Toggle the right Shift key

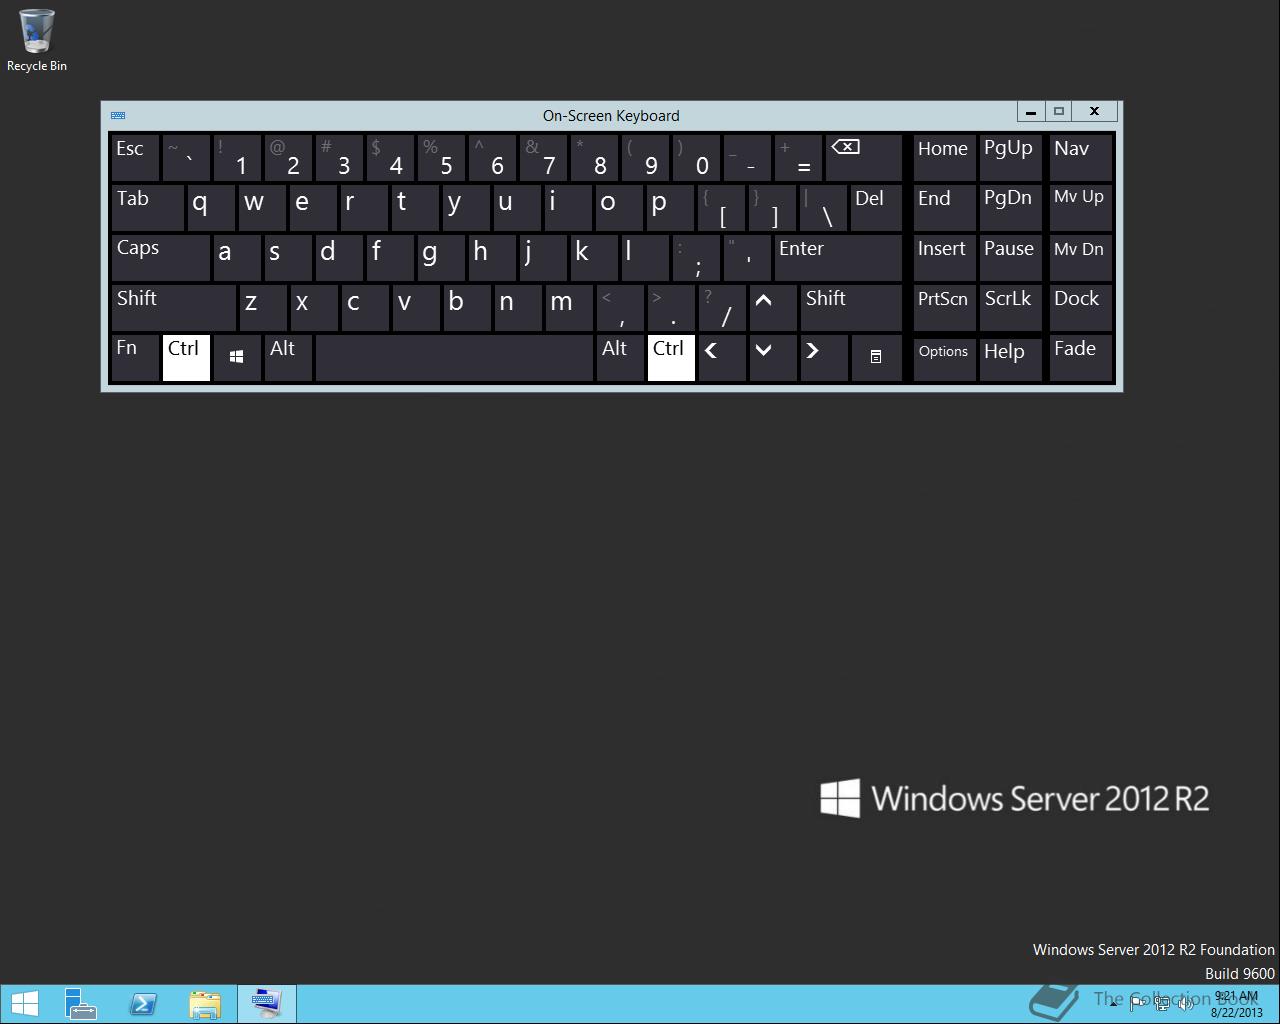point(851,308)
